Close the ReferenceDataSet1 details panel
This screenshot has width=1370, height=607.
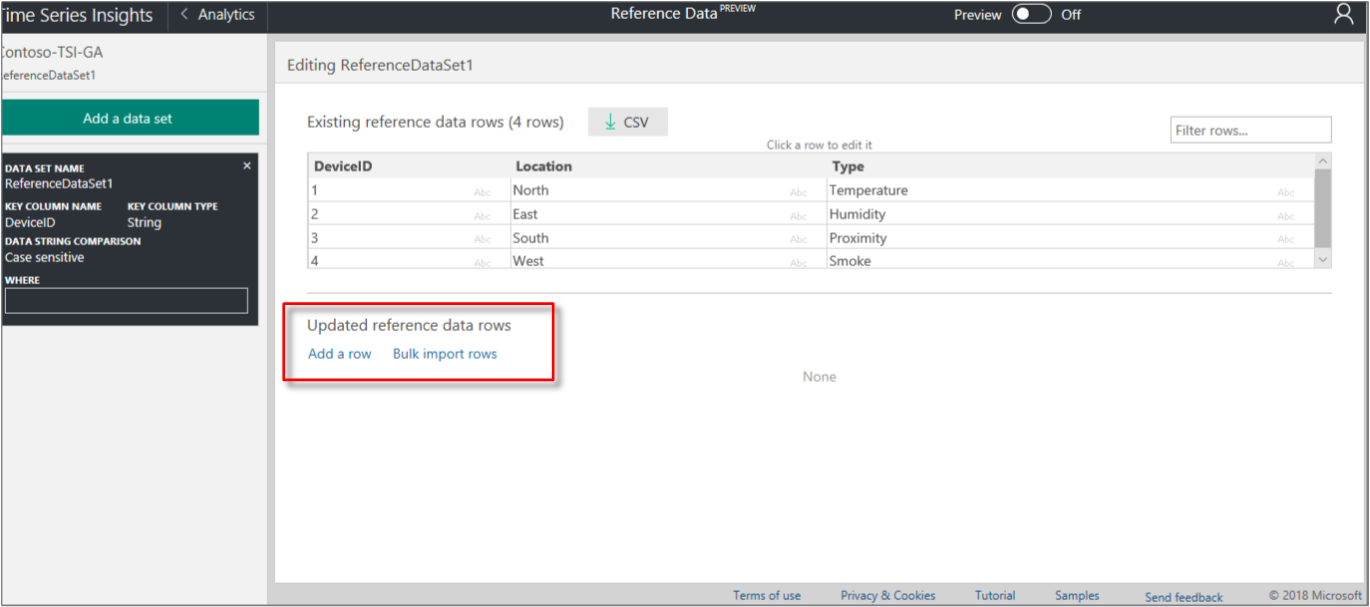coord(246,165)
